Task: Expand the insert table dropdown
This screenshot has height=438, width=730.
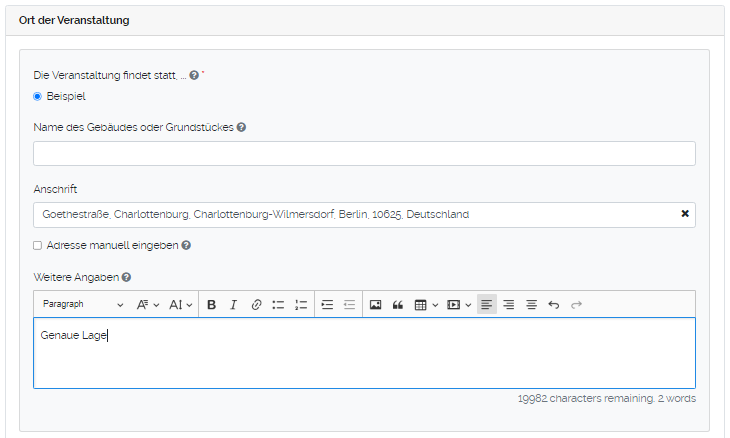Action: click(x=426, y=305)
